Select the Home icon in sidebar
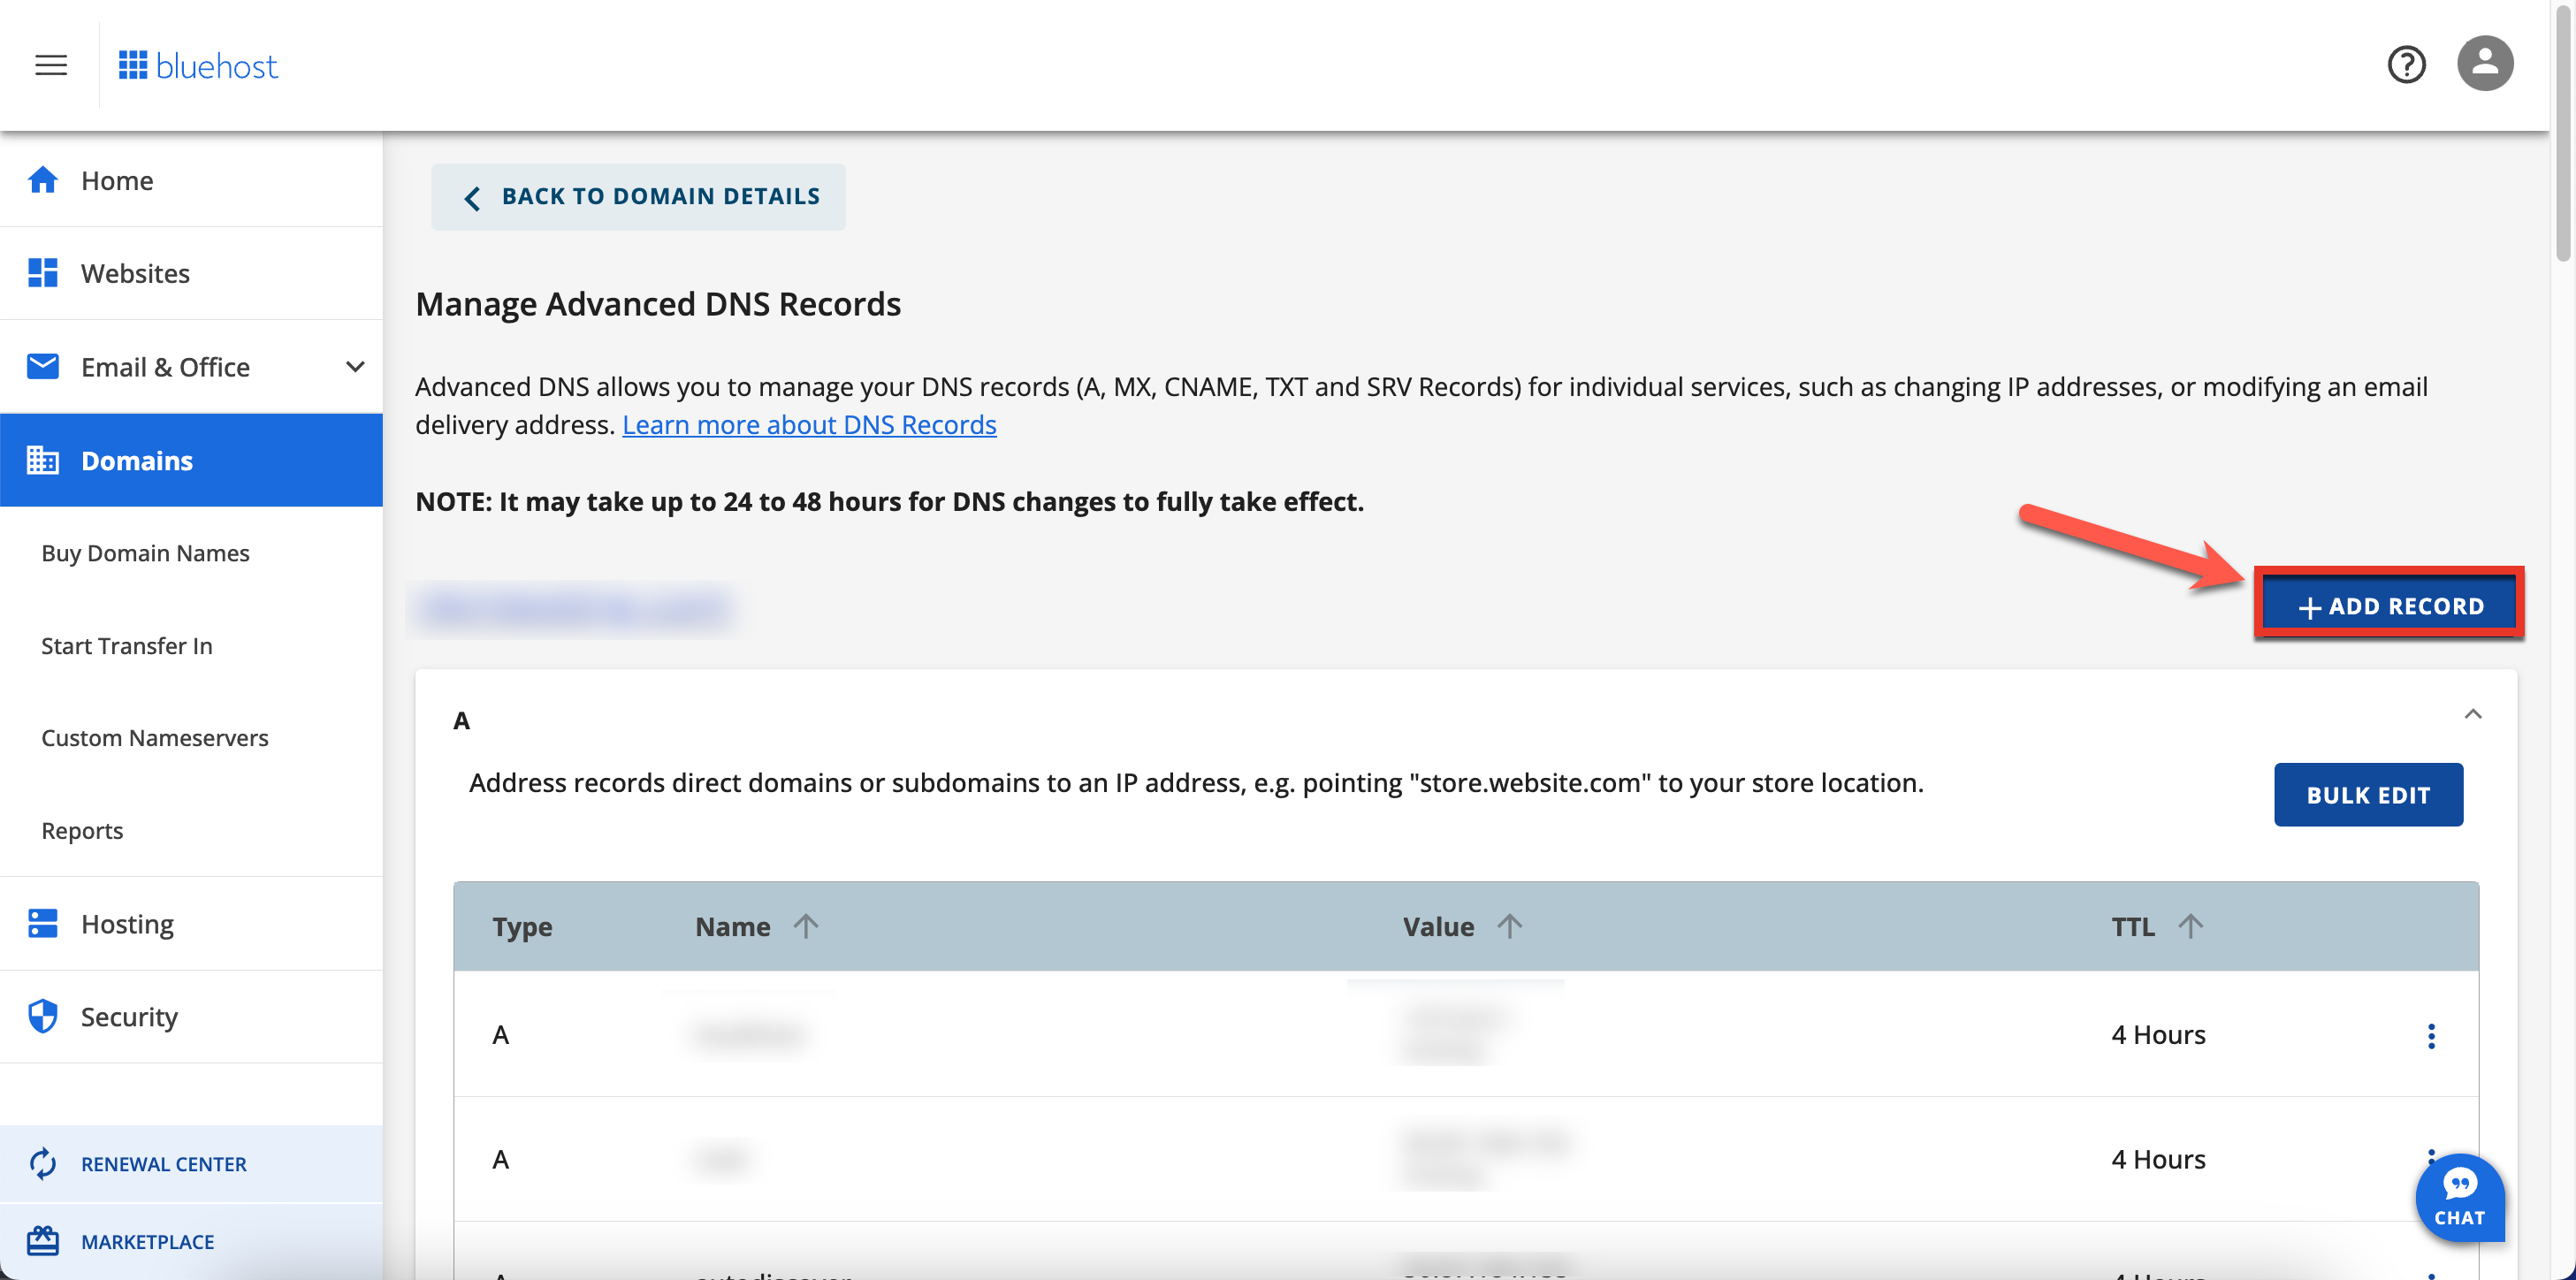The width and height of the screenshot is (2576, 1280). (x=44, y=180)
